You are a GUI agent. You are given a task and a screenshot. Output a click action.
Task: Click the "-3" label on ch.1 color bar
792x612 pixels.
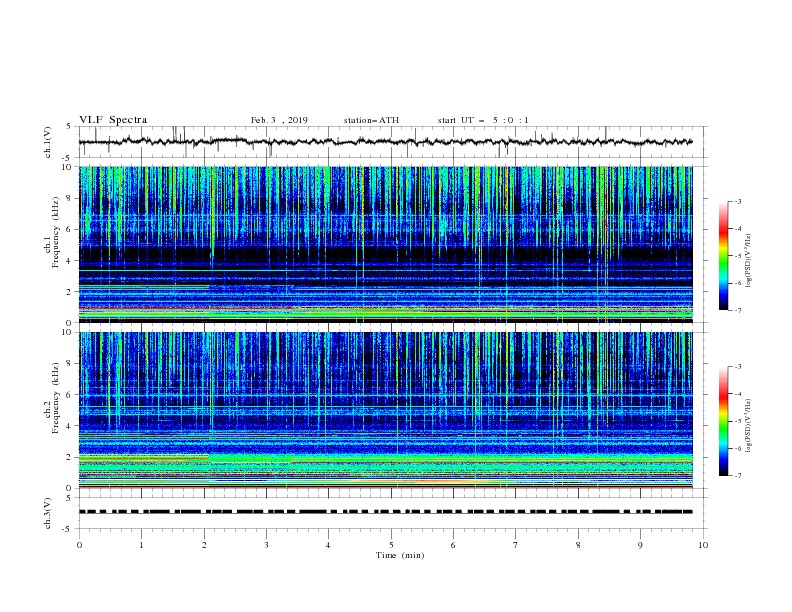click(738, 201)
